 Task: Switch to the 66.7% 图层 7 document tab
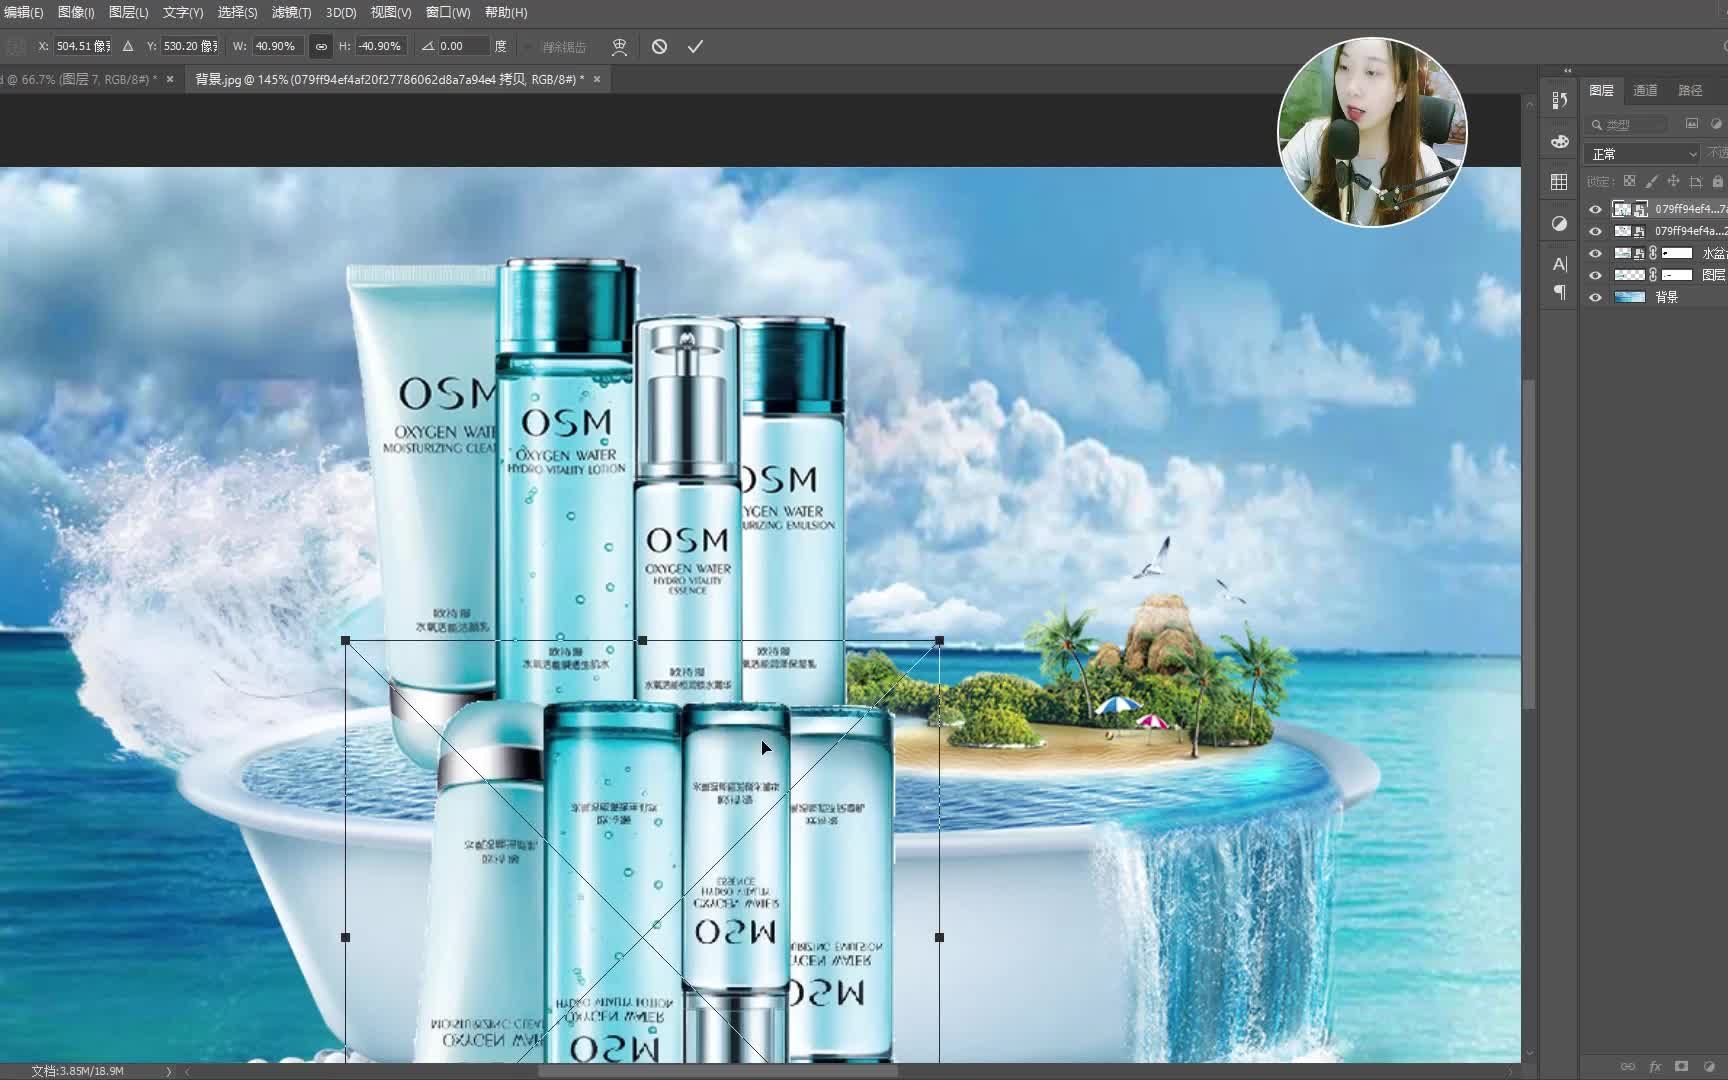pos(80,79)
